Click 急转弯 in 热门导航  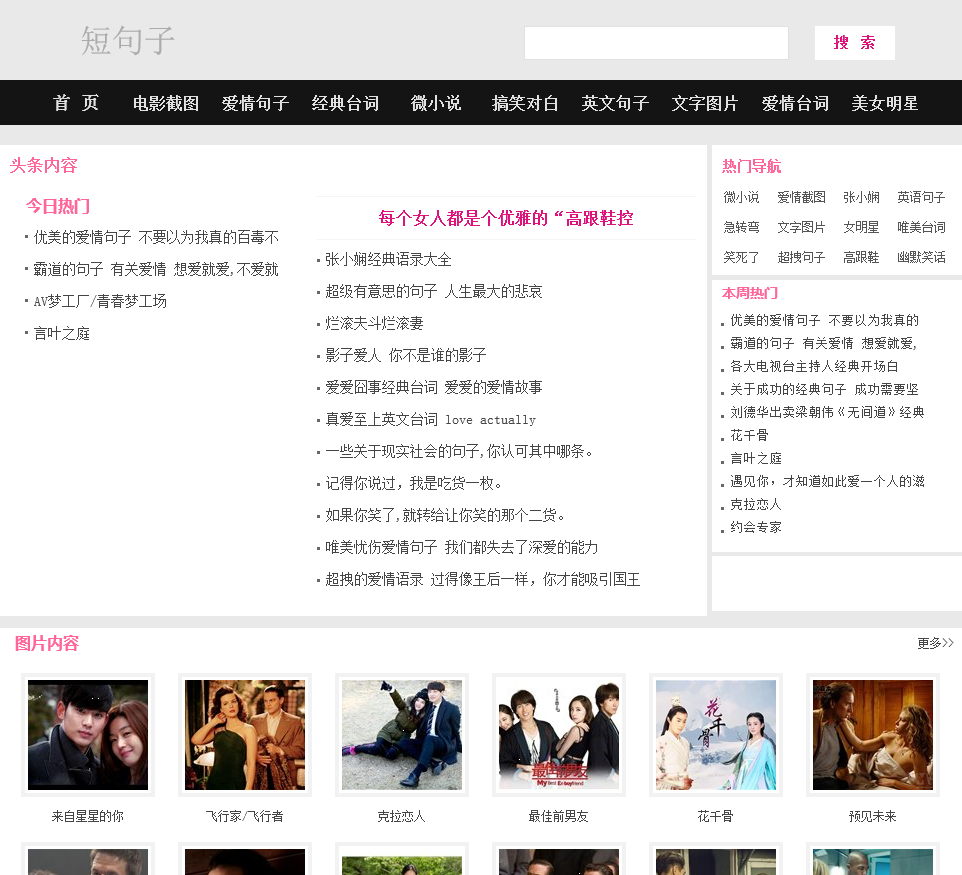[x=741, y=227]
